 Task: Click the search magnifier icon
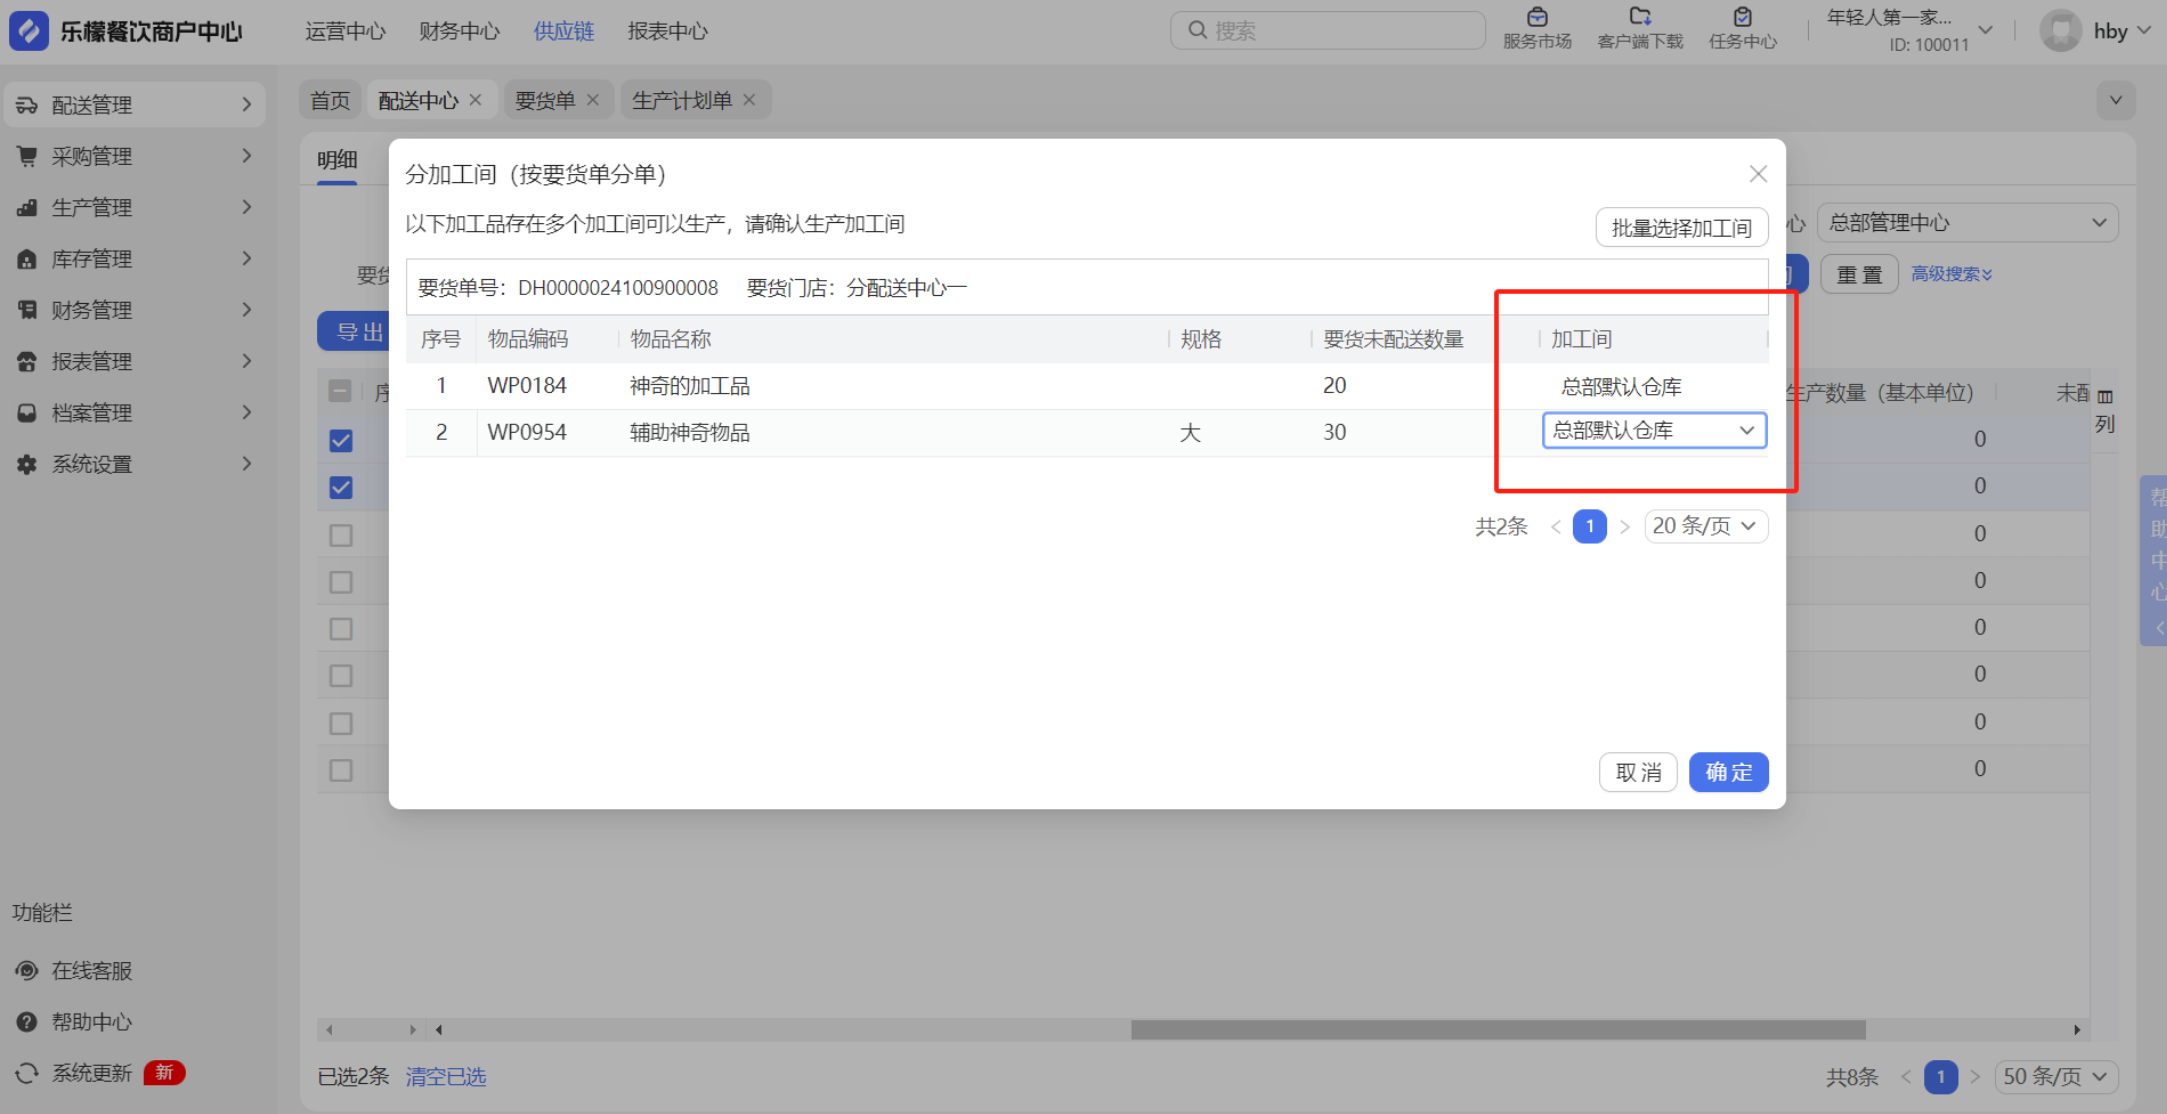click(1197, 30)
